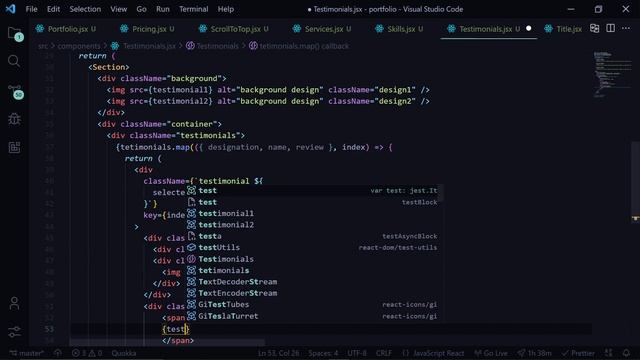Choose GiTestTubes suggestion

coord(312,304)
